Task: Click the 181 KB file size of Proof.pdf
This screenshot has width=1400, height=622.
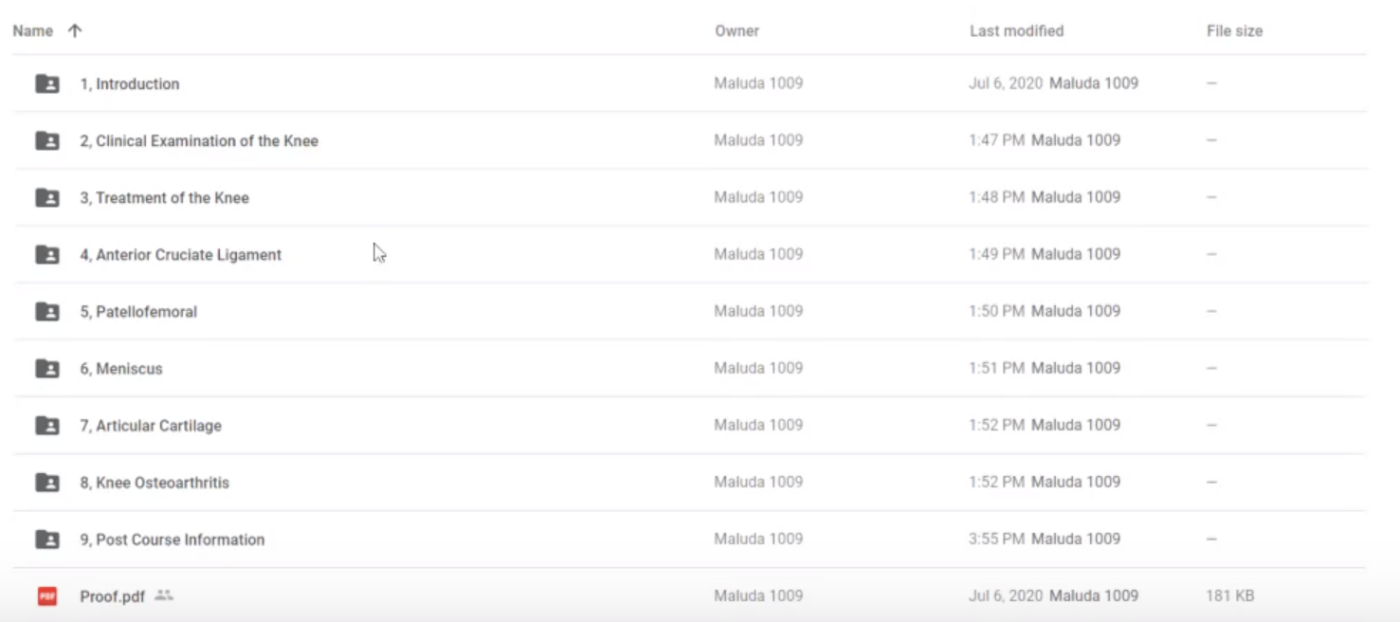Action: [x=1230, y=596]
